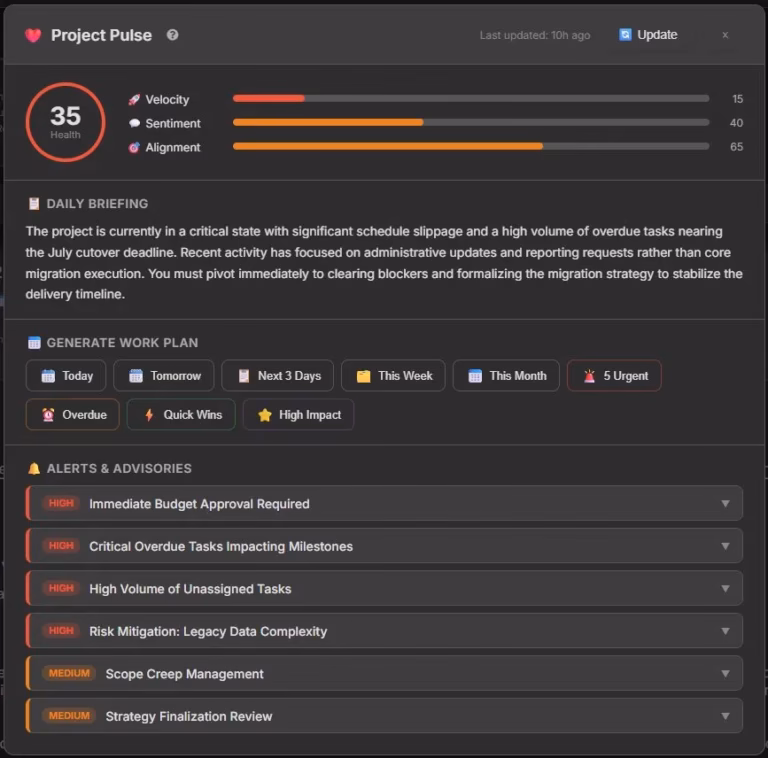The width and height of the screenshot is (768, 758).
Task: Click the HIGH badge on Critical Overdue Tasks
Action: (x=61, y=546)
